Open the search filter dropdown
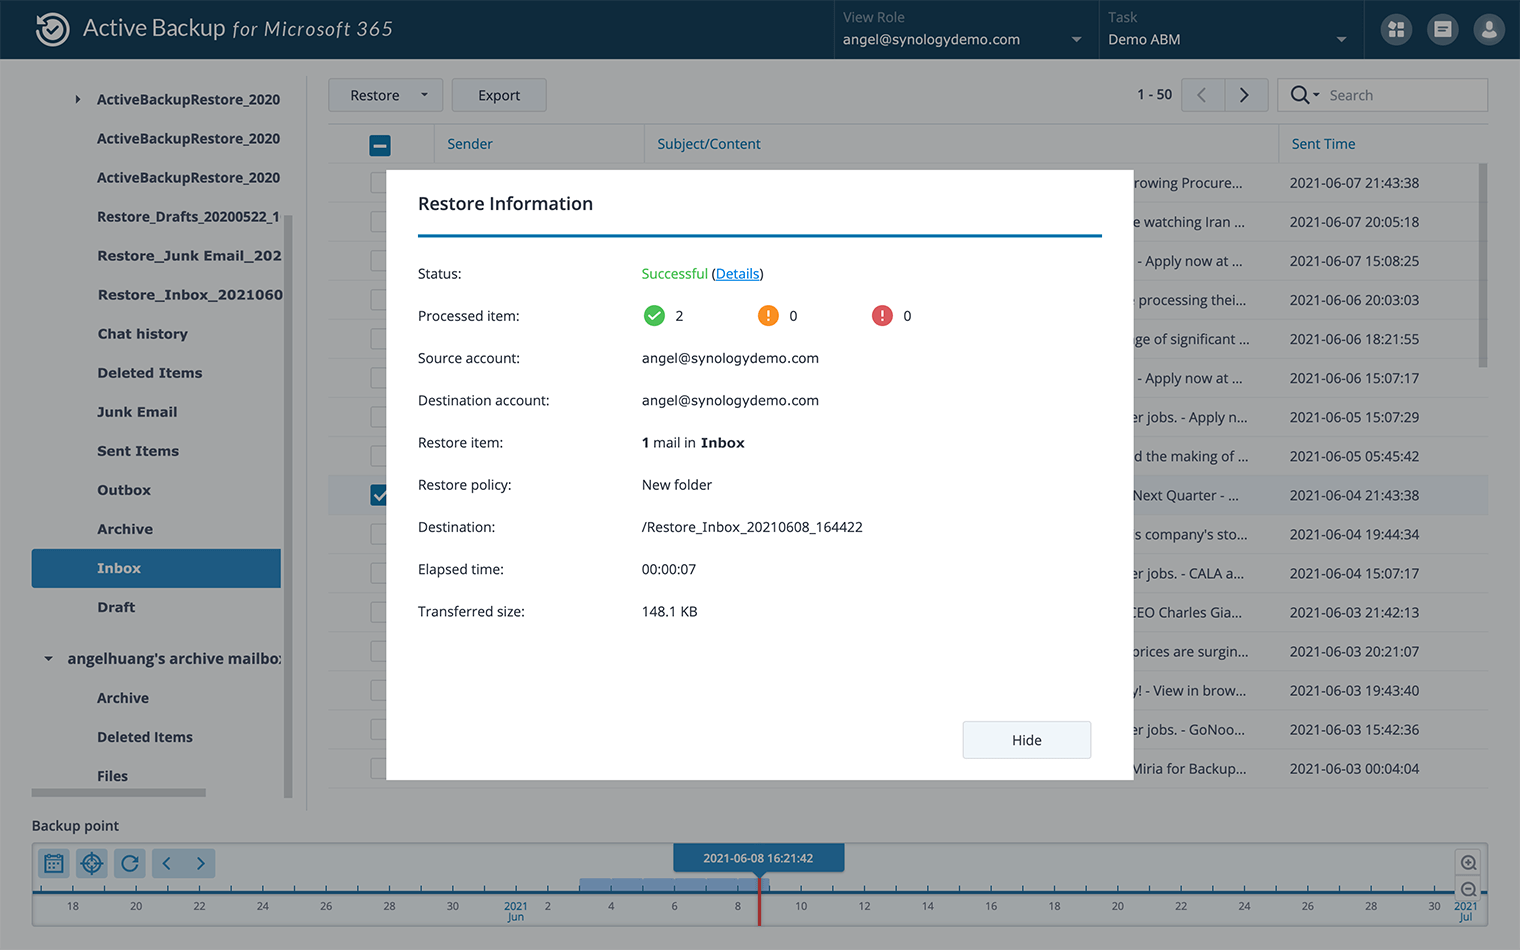Screen dimensions: 1520x950 tap(1315, 94)
